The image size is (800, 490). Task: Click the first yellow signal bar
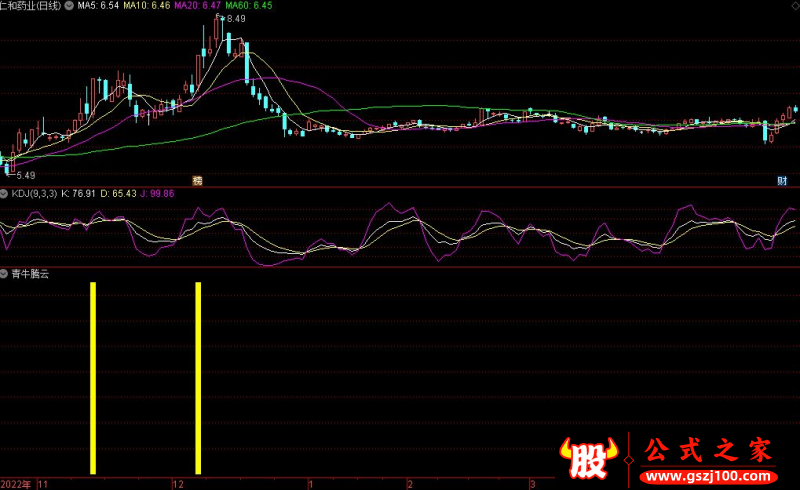93,378
